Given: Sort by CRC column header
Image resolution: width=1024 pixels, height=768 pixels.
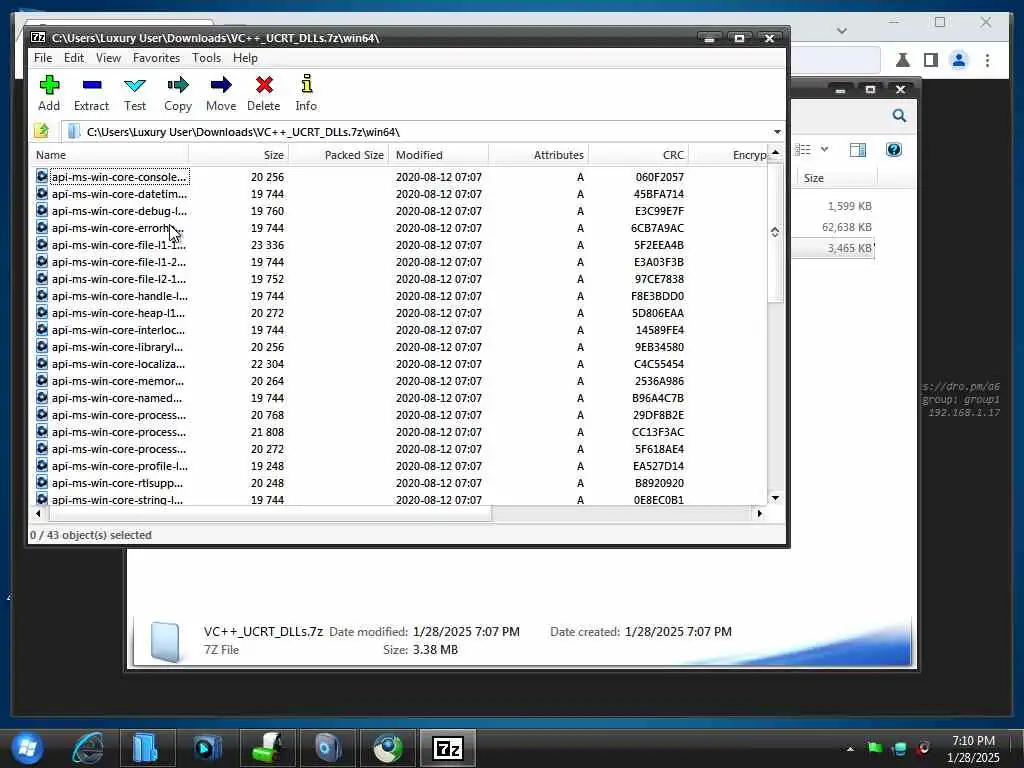Looking at the screenshot, I should [x=639, y=155].
